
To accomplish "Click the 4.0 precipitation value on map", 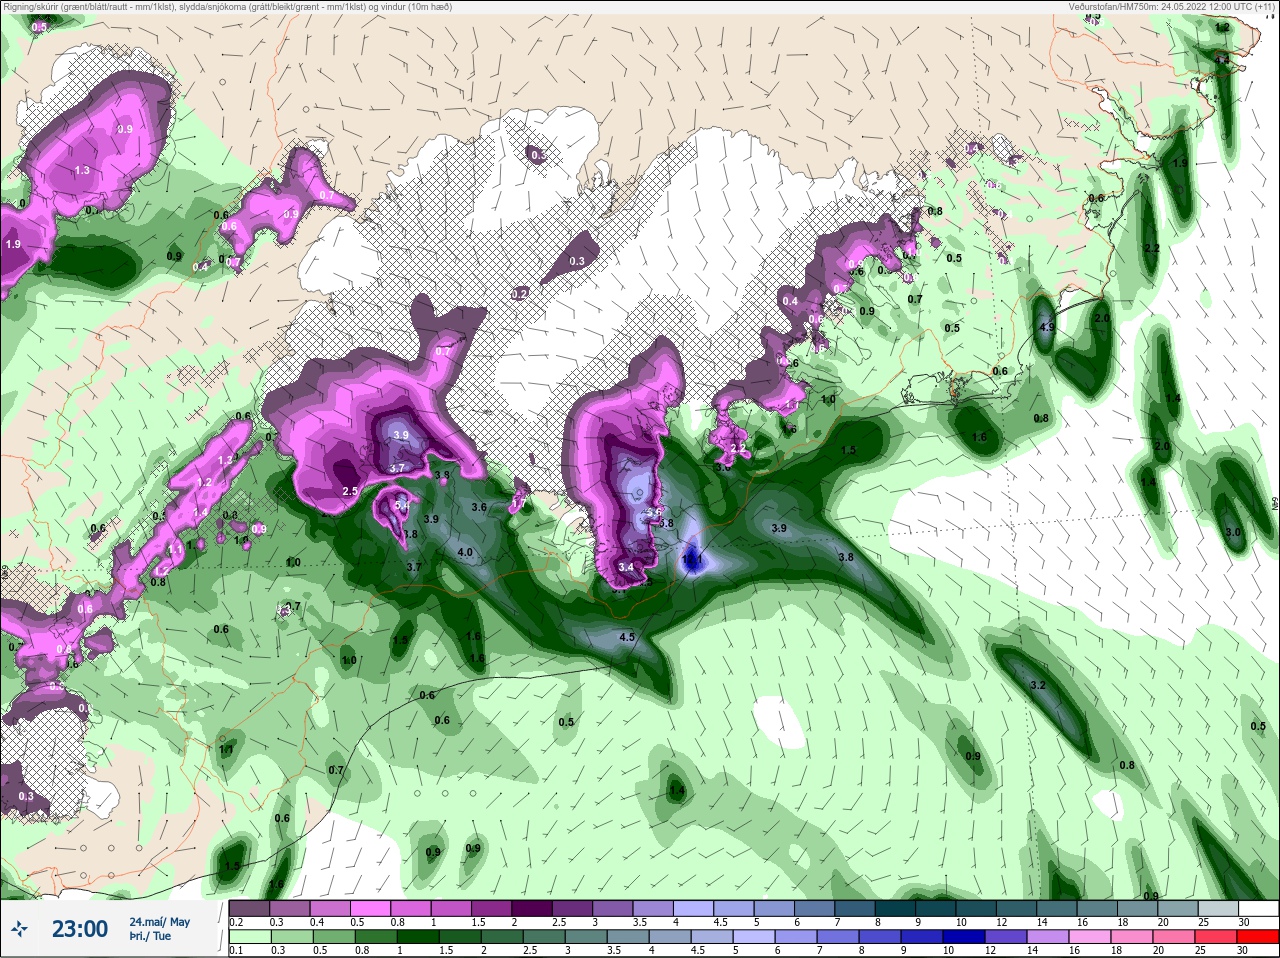I will 464,552.
